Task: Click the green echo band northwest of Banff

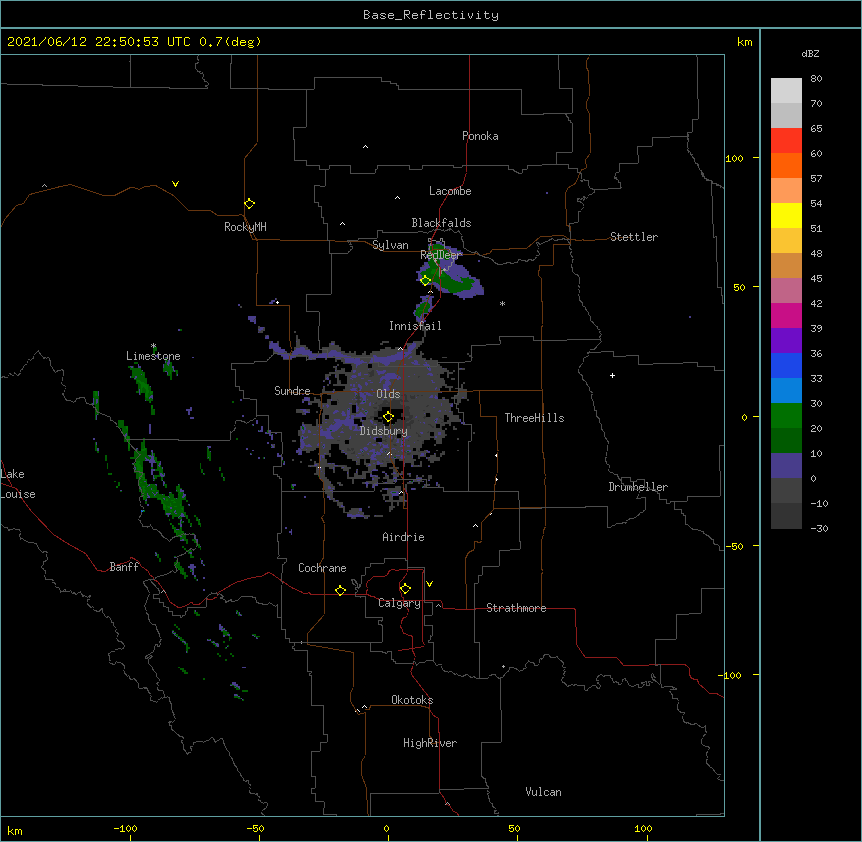Action: point(161,491)
